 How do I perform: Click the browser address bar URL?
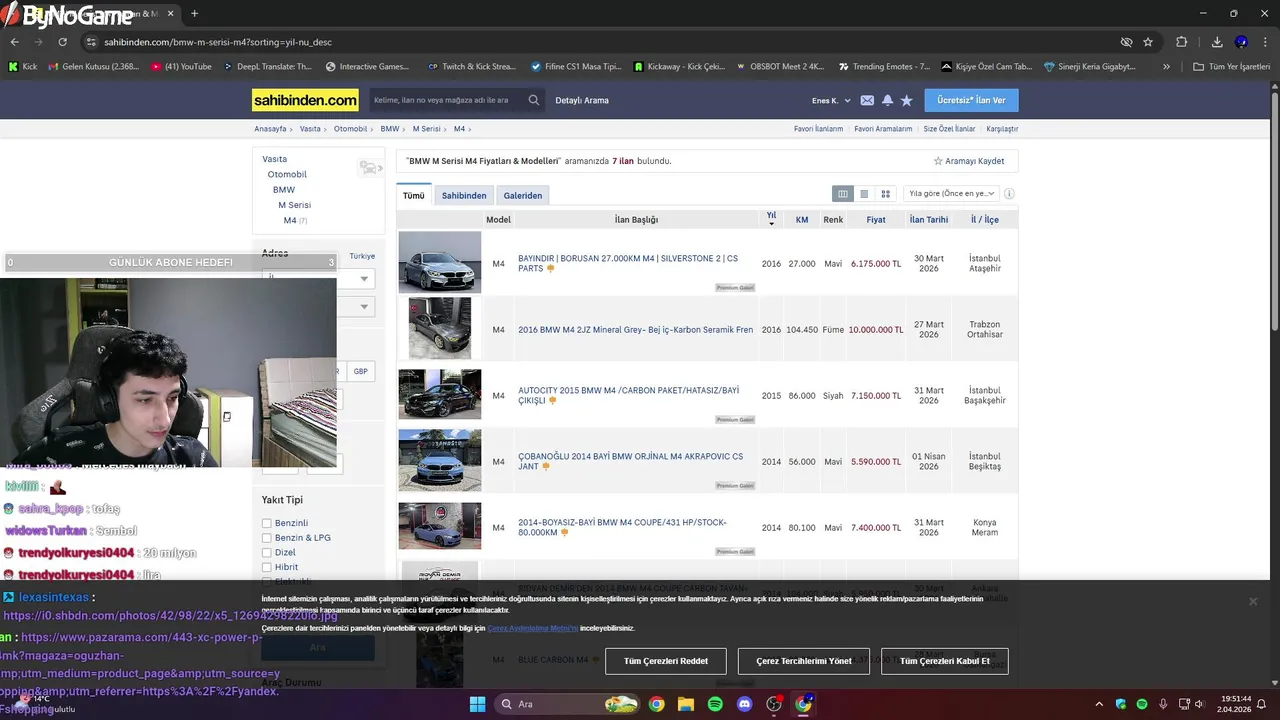(218, 42)
